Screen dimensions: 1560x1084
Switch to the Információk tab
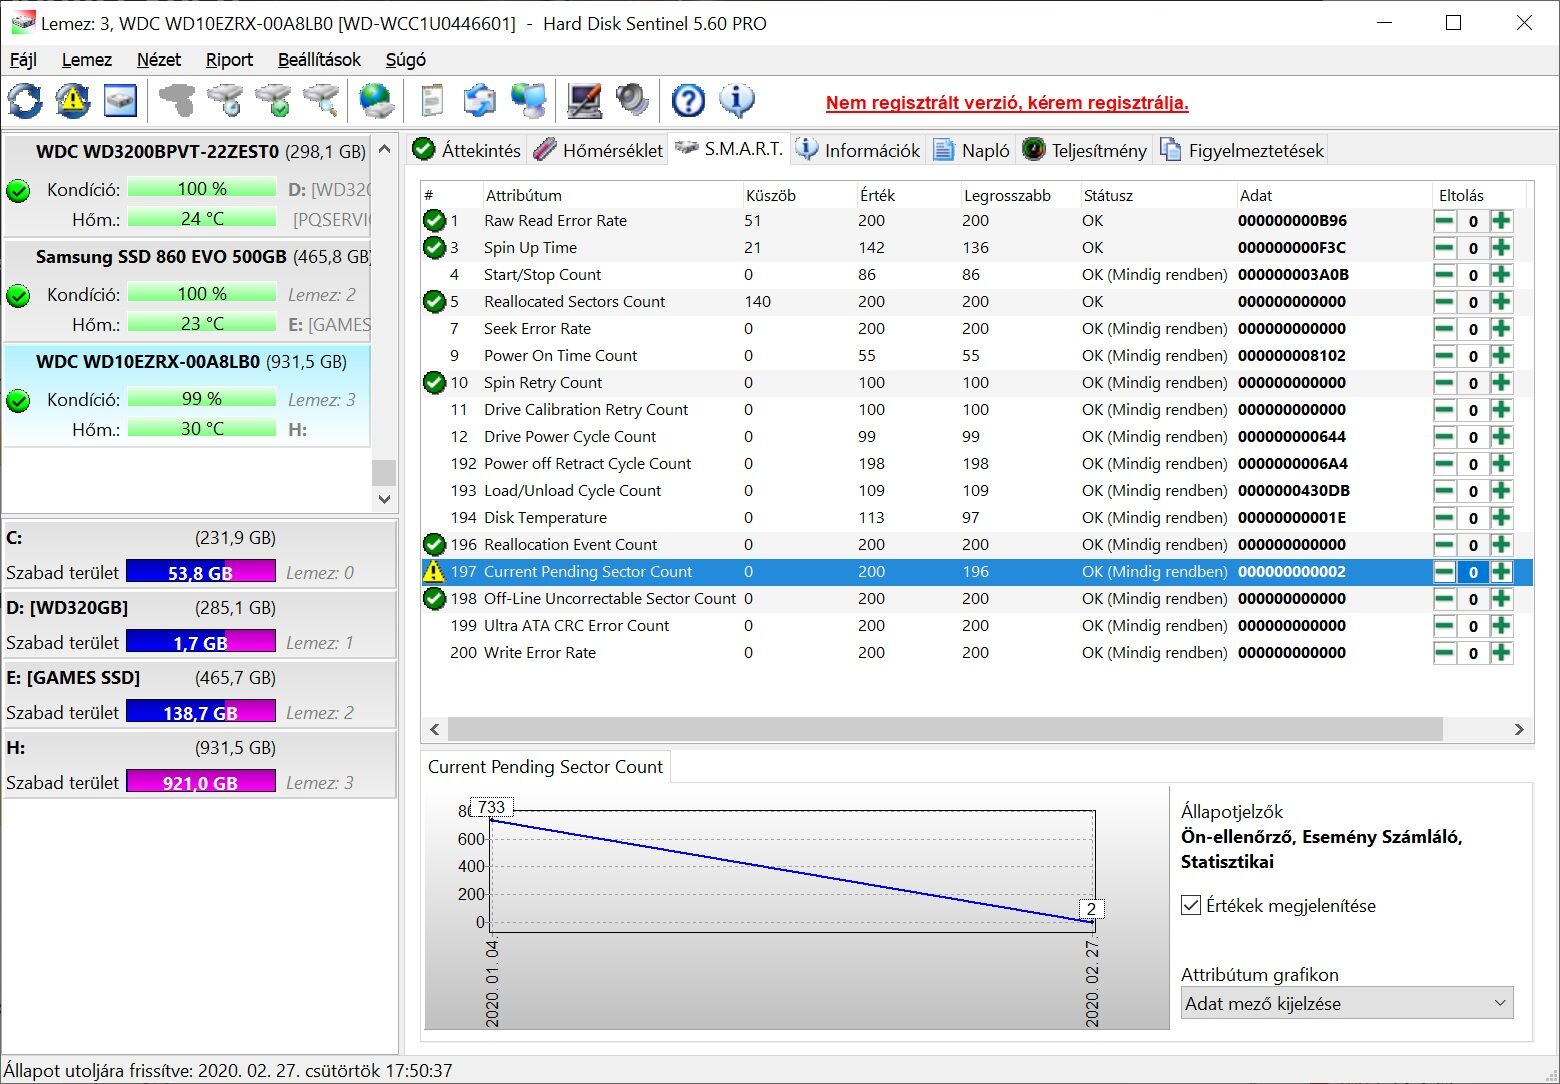pyautogui.click(x=858, y=150)
